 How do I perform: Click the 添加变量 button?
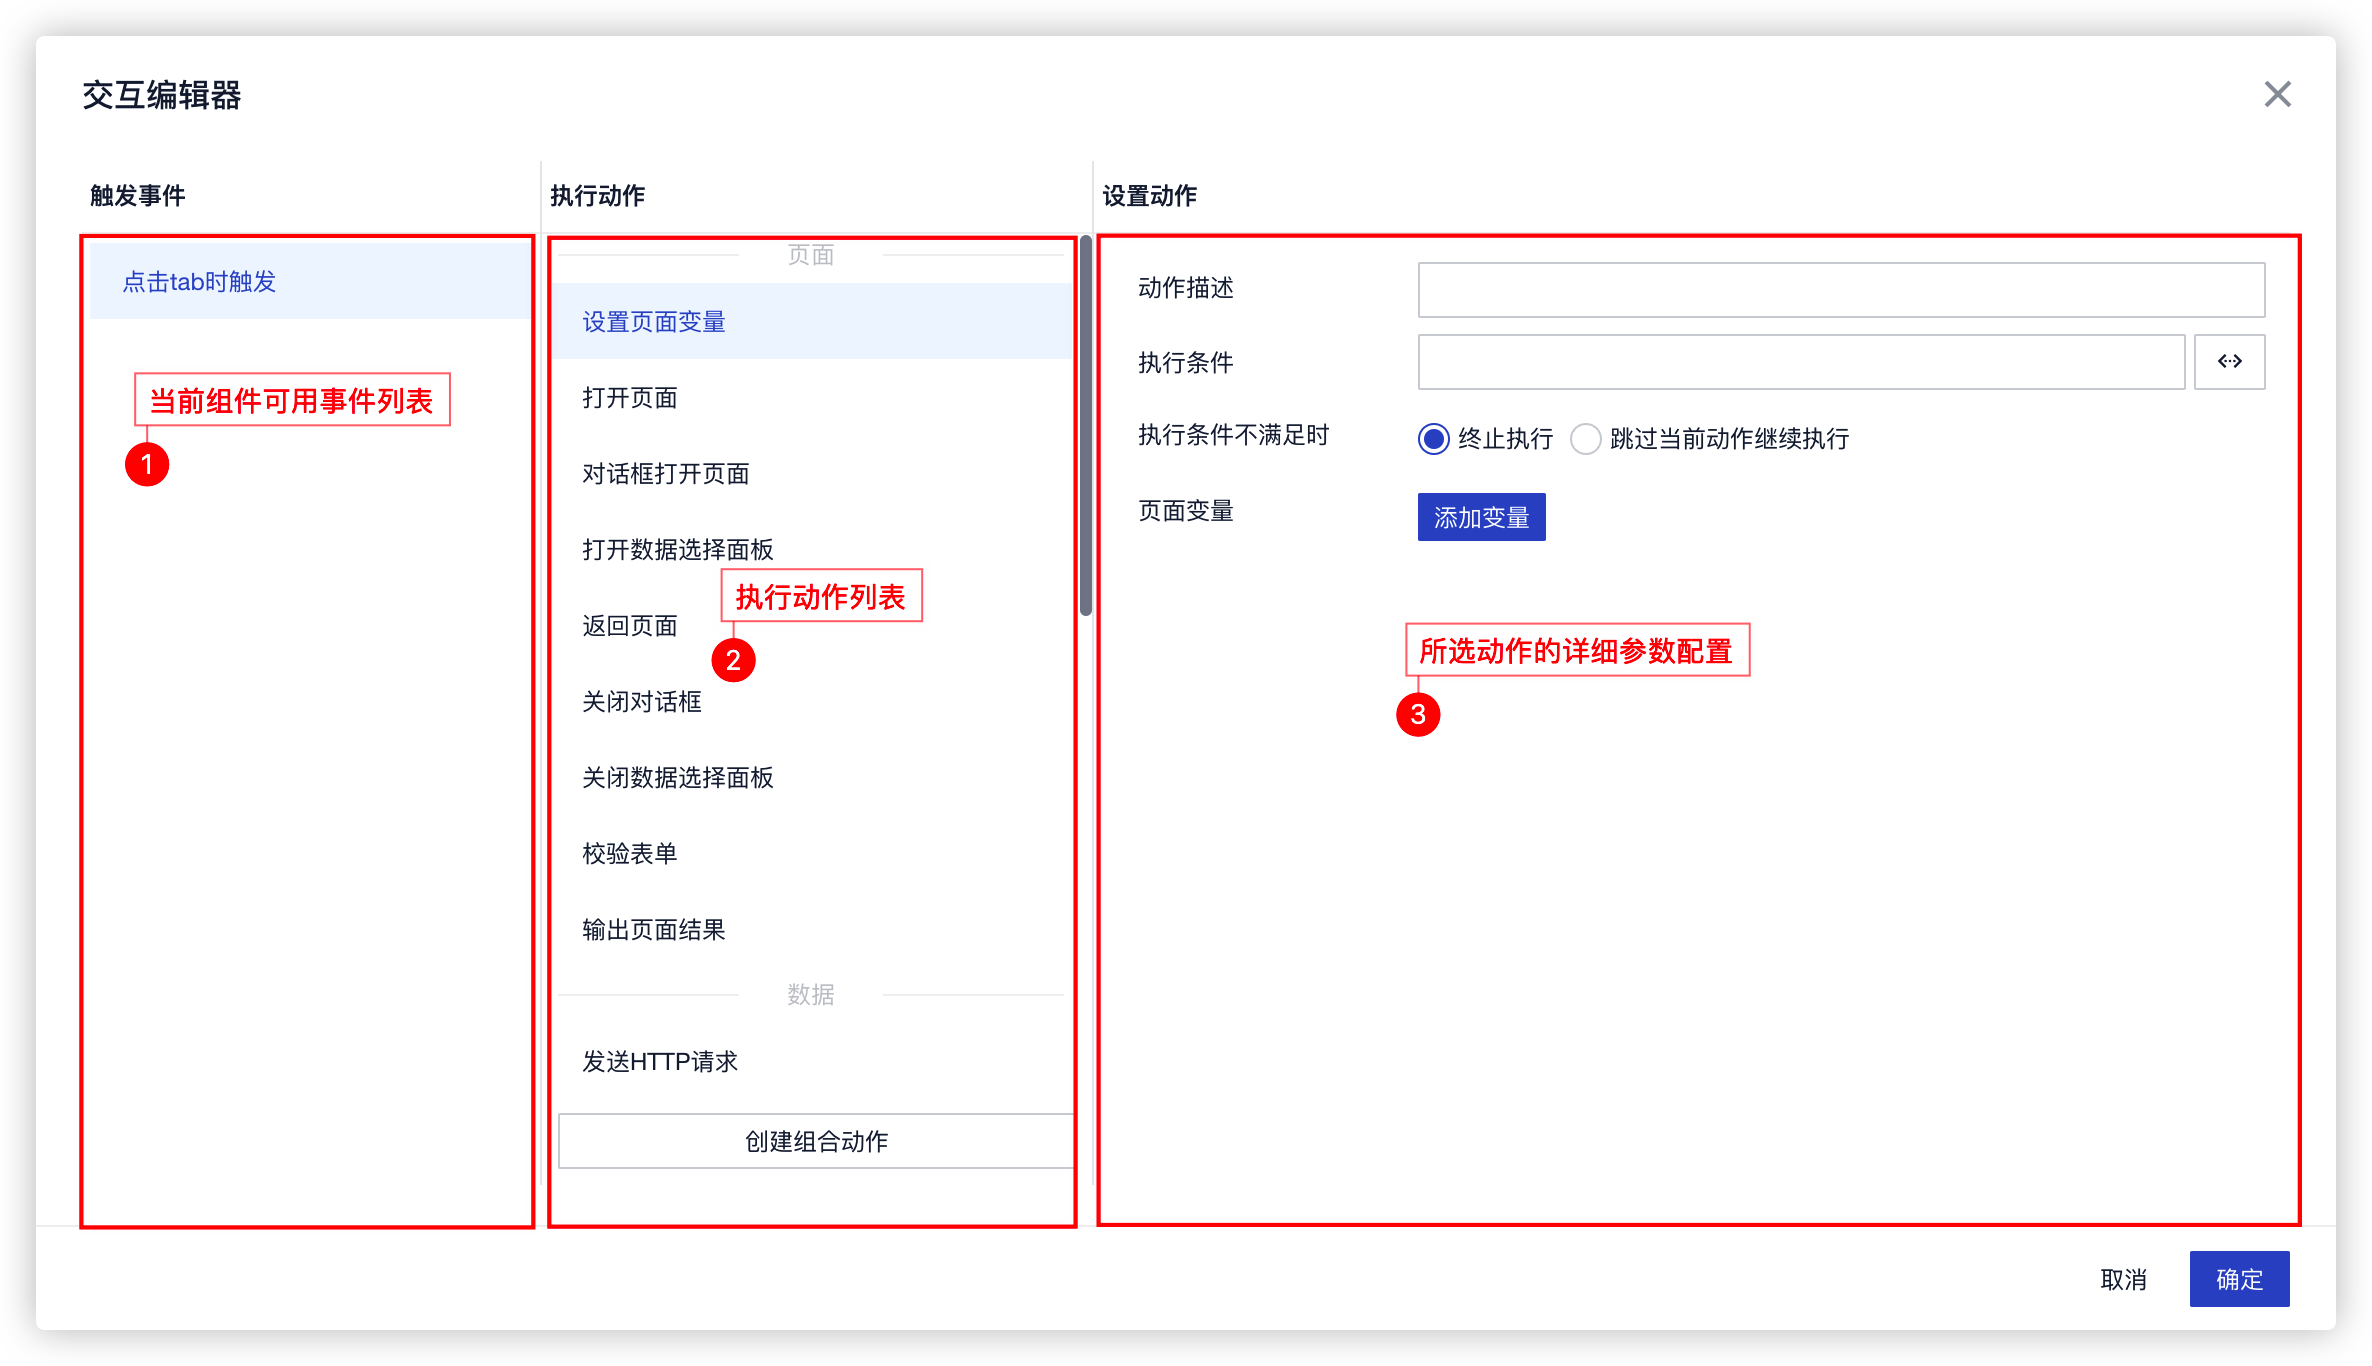point(1481,517)
